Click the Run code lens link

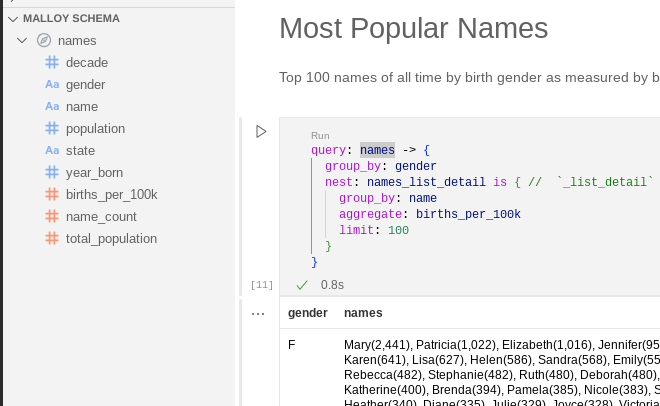(320, 136)
